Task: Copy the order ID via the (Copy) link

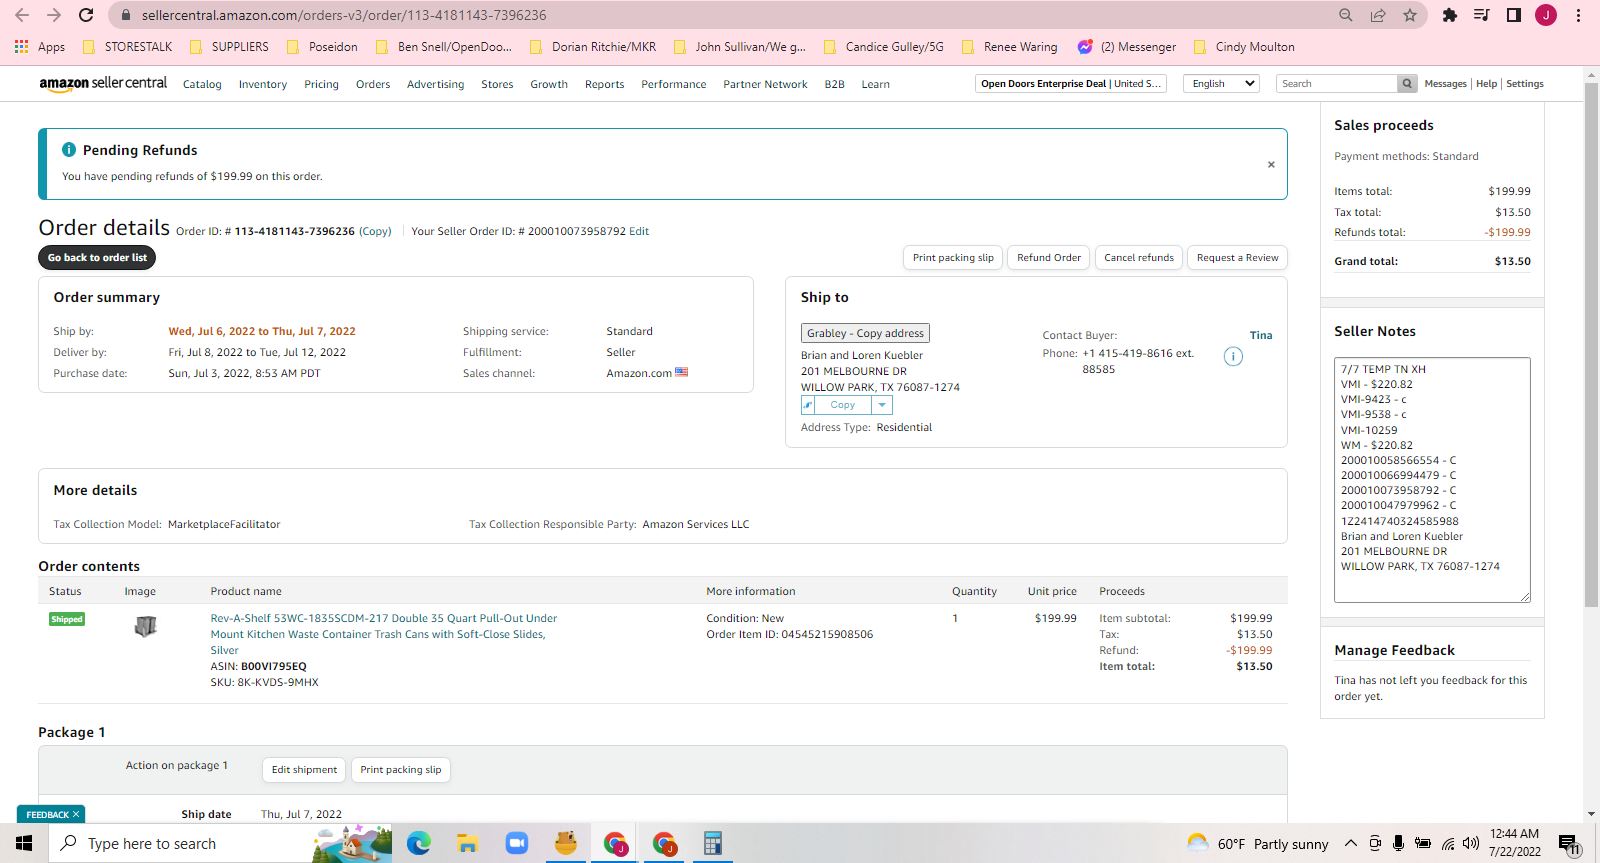Action: (x=375, y=231)
